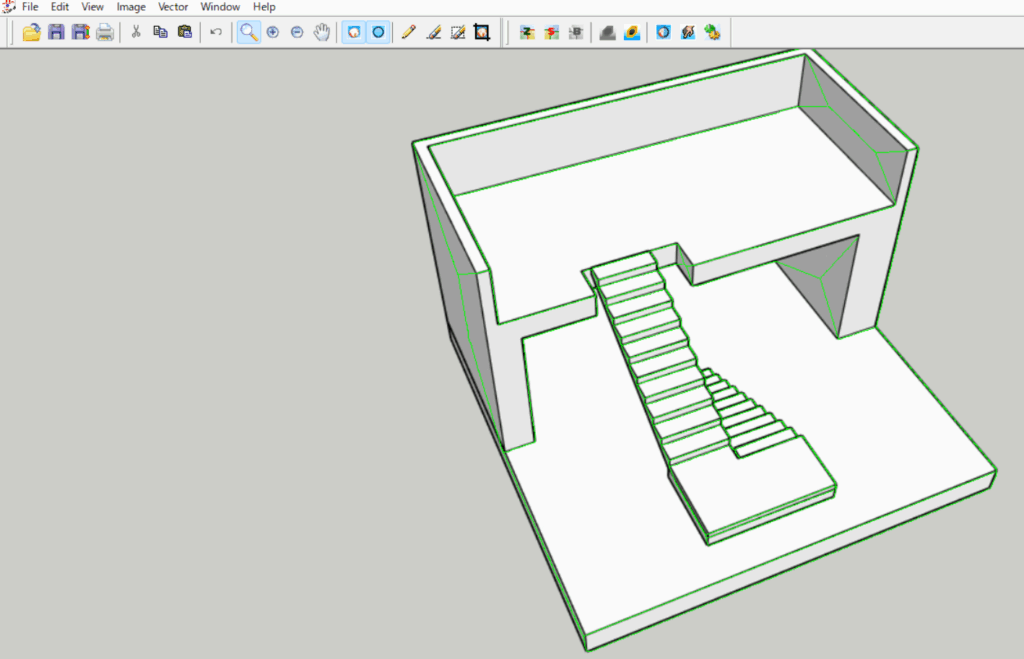The image size is (1024, 659).
Task: Click the Save floppy disk icon
Action: pos(56,32)
